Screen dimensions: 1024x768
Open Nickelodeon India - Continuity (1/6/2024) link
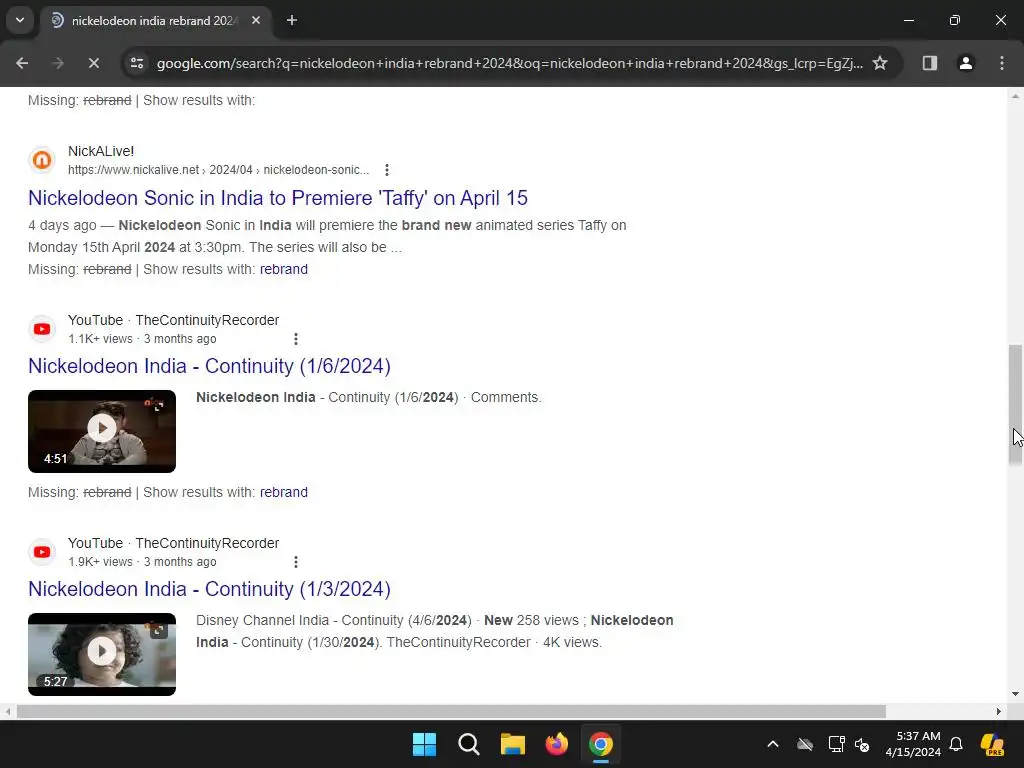coord(209,366)
